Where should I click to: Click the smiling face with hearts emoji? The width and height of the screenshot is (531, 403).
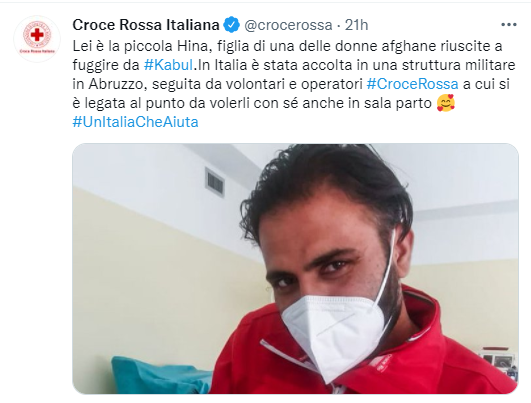tap(446, 103)
